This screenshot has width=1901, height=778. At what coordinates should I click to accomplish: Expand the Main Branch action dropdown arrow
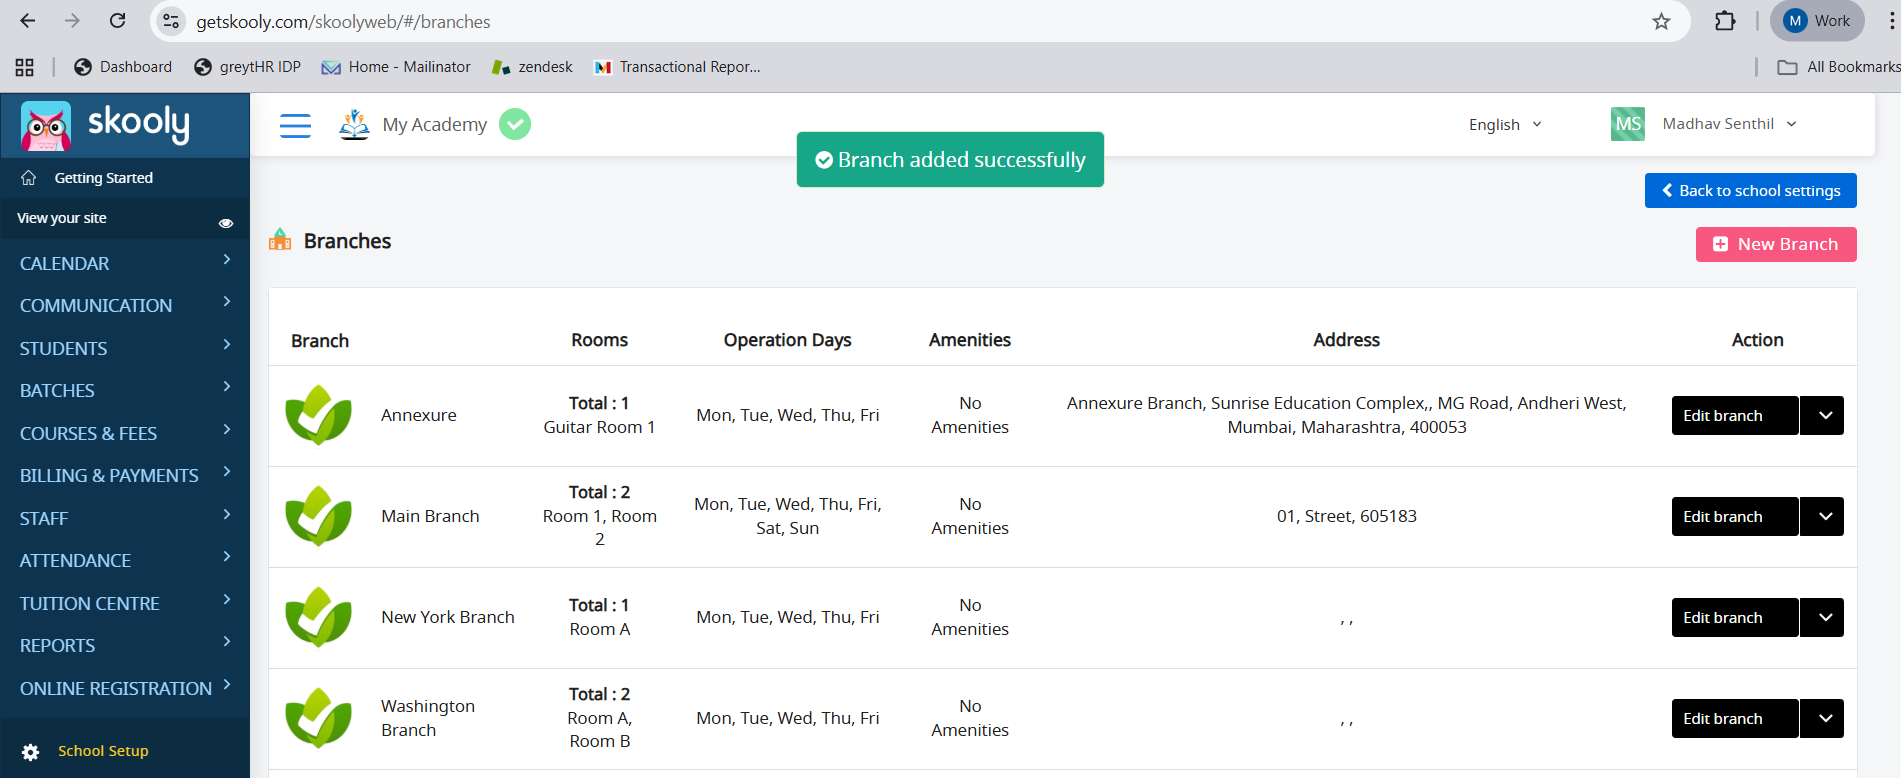click(x=1824, y=517)
